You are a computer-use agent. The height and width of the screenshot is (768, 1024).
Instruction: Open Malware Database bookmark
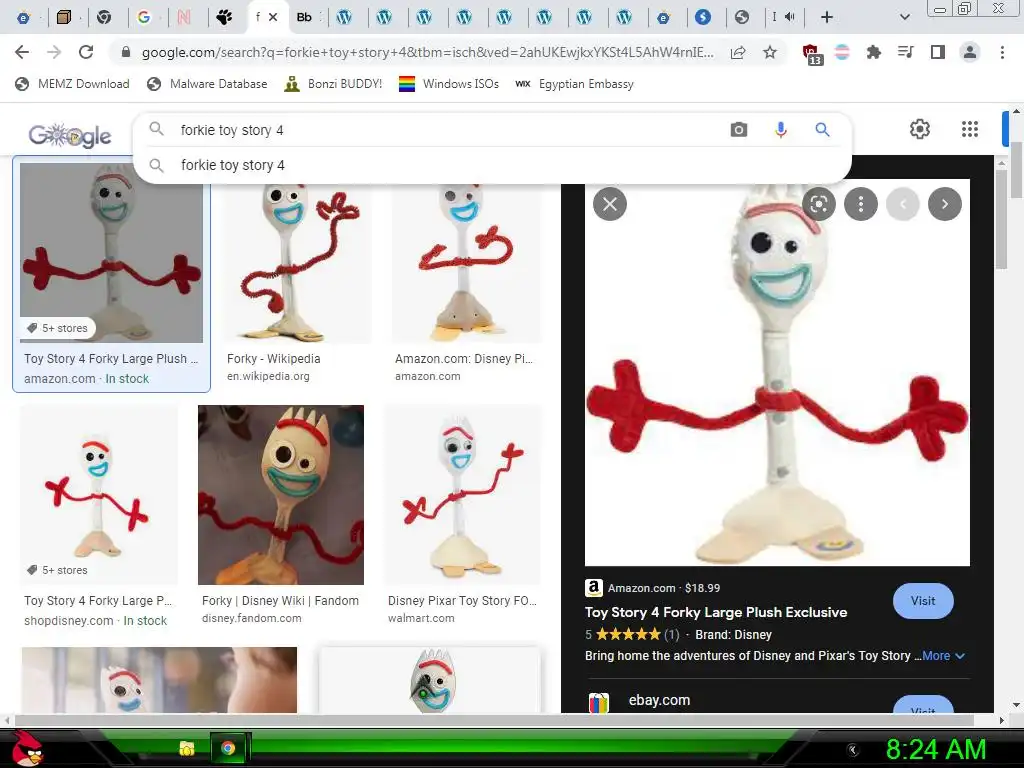208,84
